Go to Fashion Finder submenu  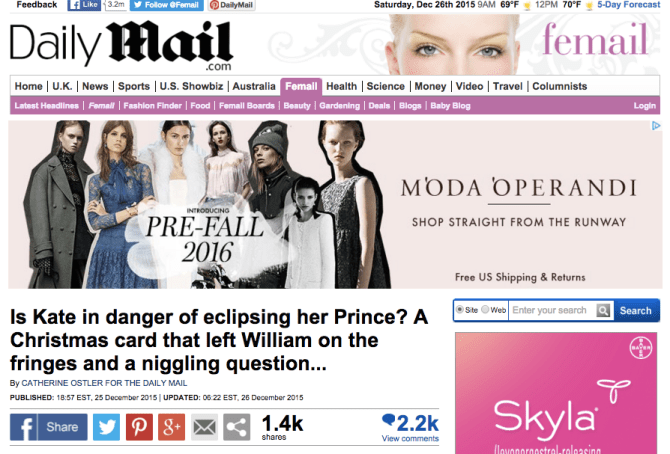pyautogui.click(x=153, y=106)
